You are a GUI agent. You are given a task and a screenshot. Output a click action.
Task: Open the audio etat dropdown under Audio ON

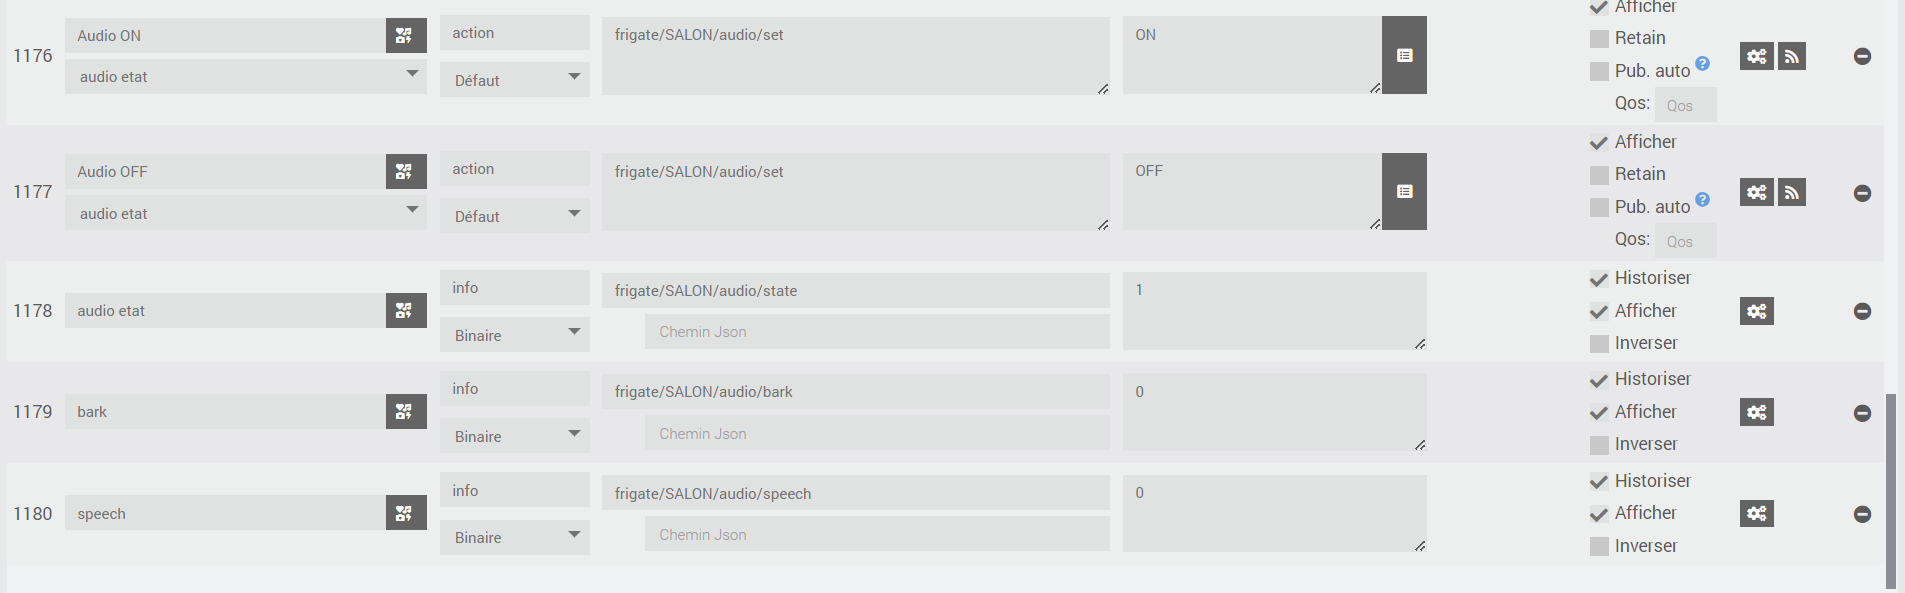245,77
